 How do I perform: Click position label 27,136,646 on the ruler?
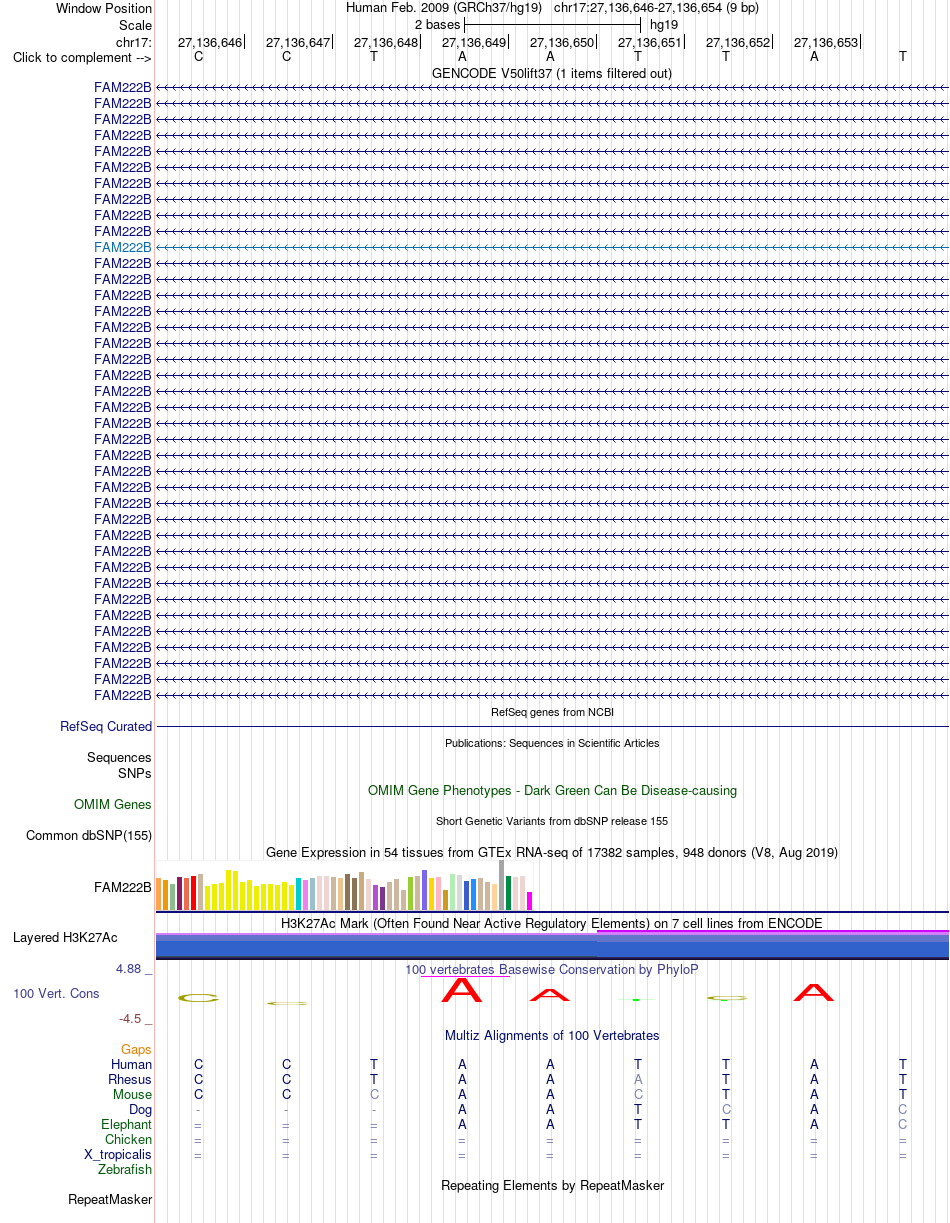coord(210,43)
